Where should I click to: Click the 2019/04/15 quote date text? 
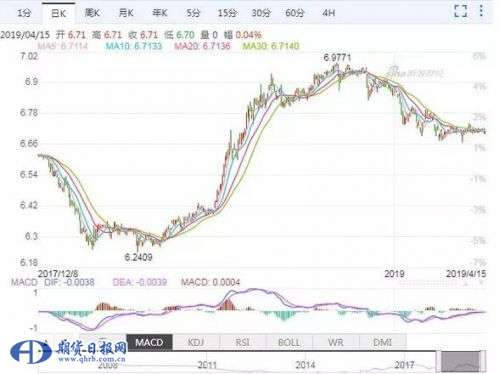click(25, 35)
